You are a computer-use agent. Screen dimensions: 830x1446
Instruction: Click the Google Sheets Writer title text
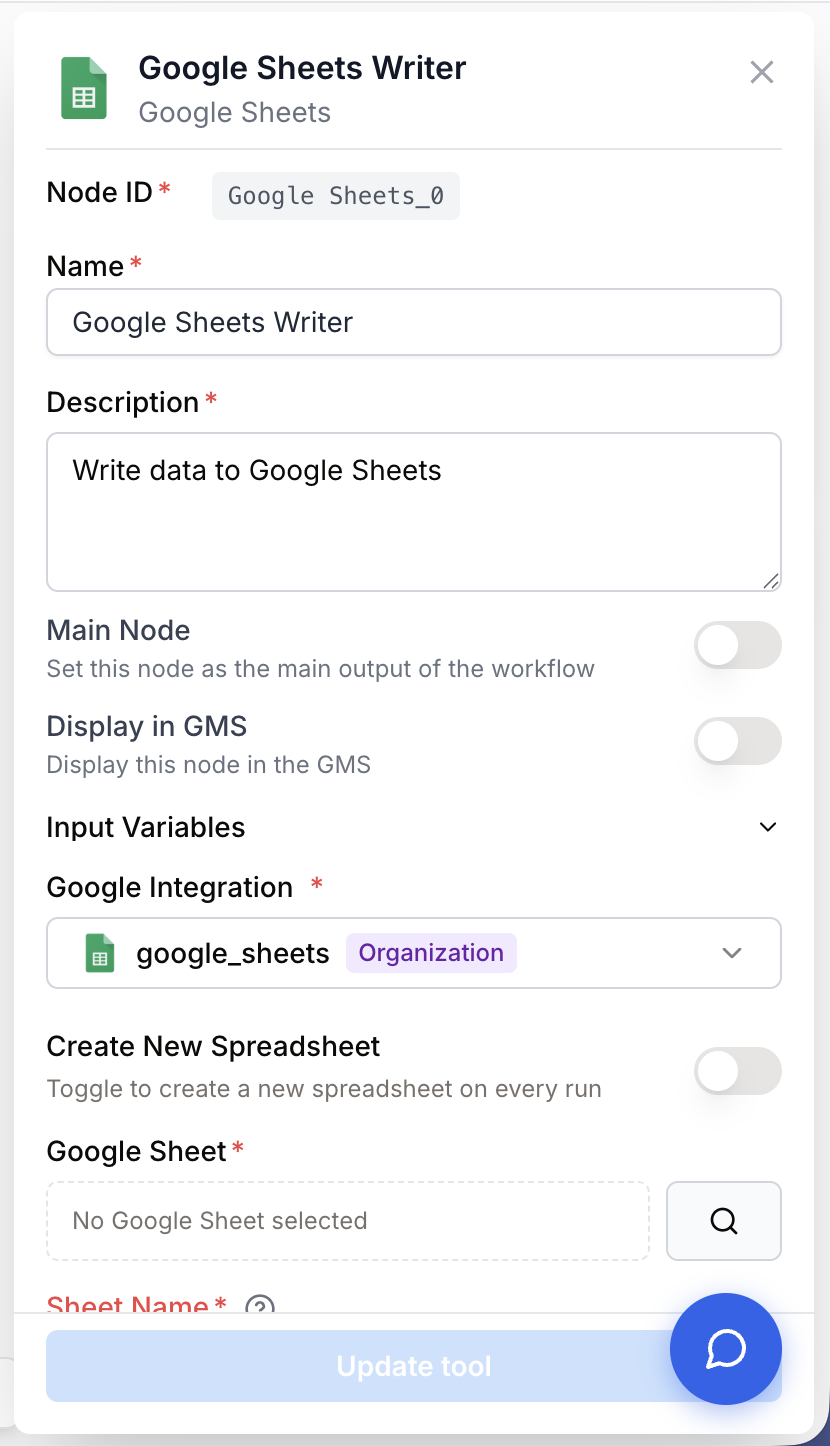(x=302, y=68)
